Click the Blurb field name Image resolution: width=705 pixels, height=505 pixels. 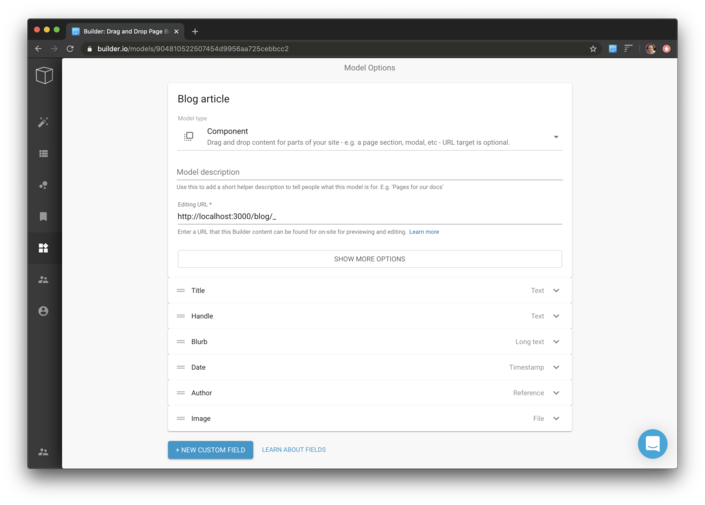[x=199, y=342]
